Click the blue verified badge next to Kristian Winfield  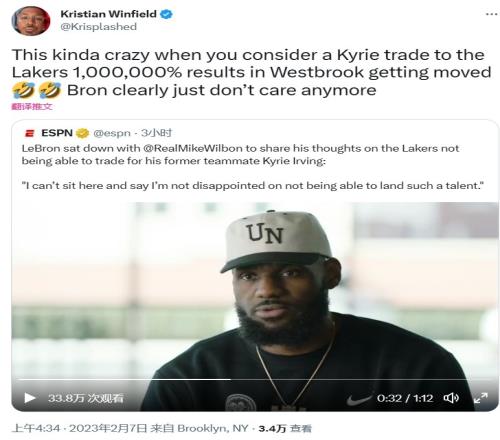[x=167, y=14]
